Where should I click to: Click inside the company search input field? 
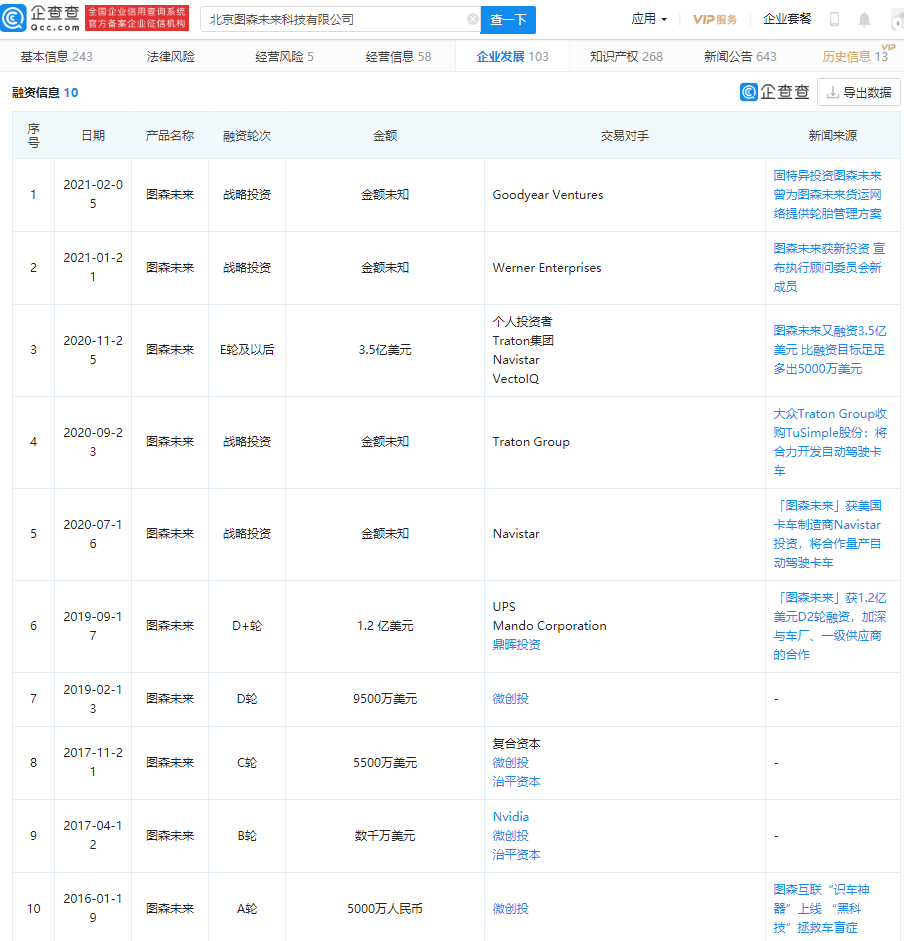pos(330,20)
